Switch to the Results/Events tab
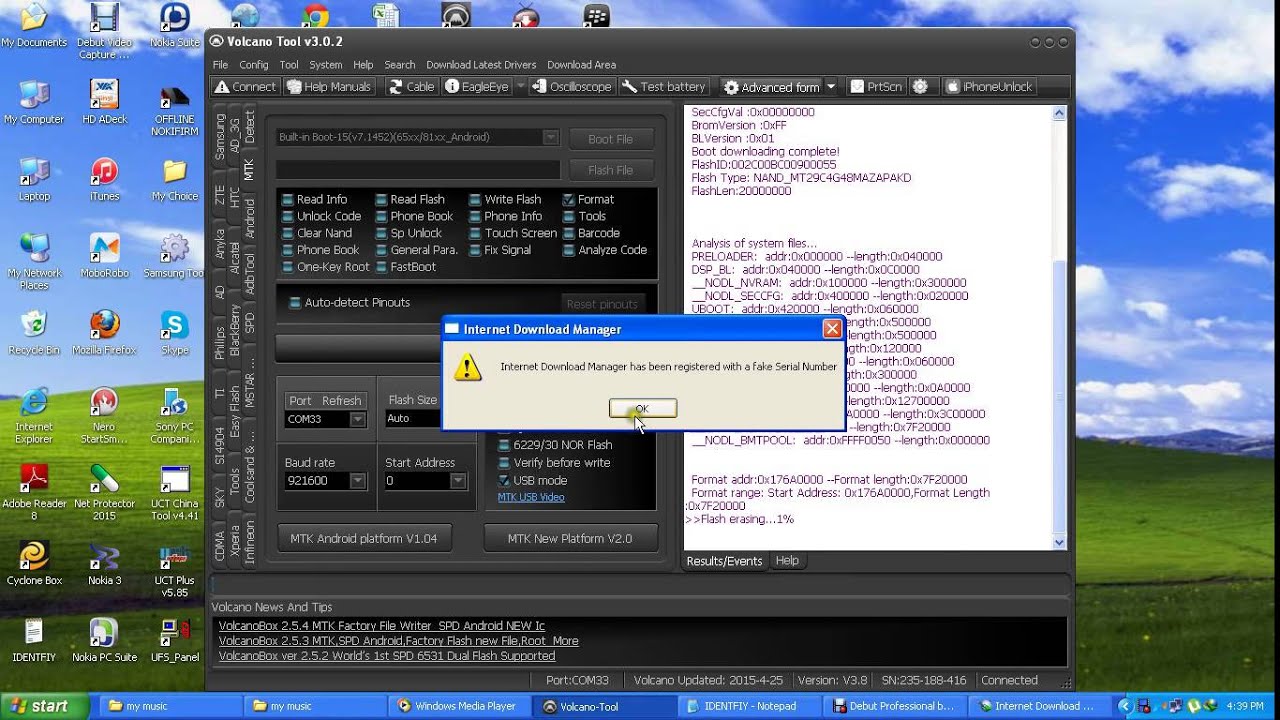The width and height of the screenshot is (1280, 720). click(x=724, y=561)
